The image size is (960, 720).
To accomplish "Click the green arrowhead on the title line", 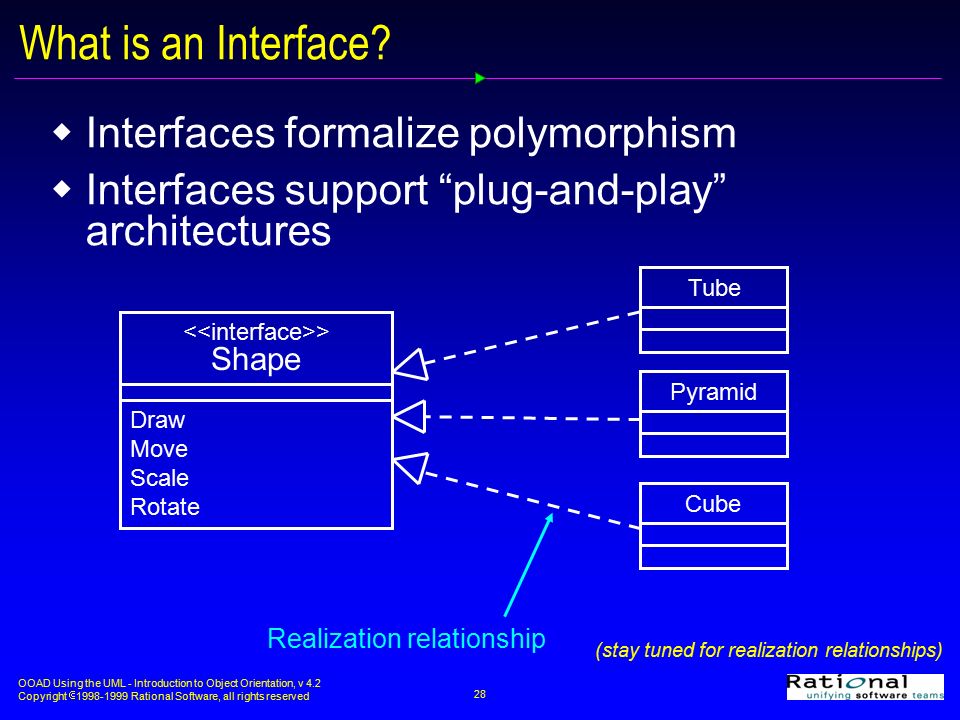I will 480,78.
